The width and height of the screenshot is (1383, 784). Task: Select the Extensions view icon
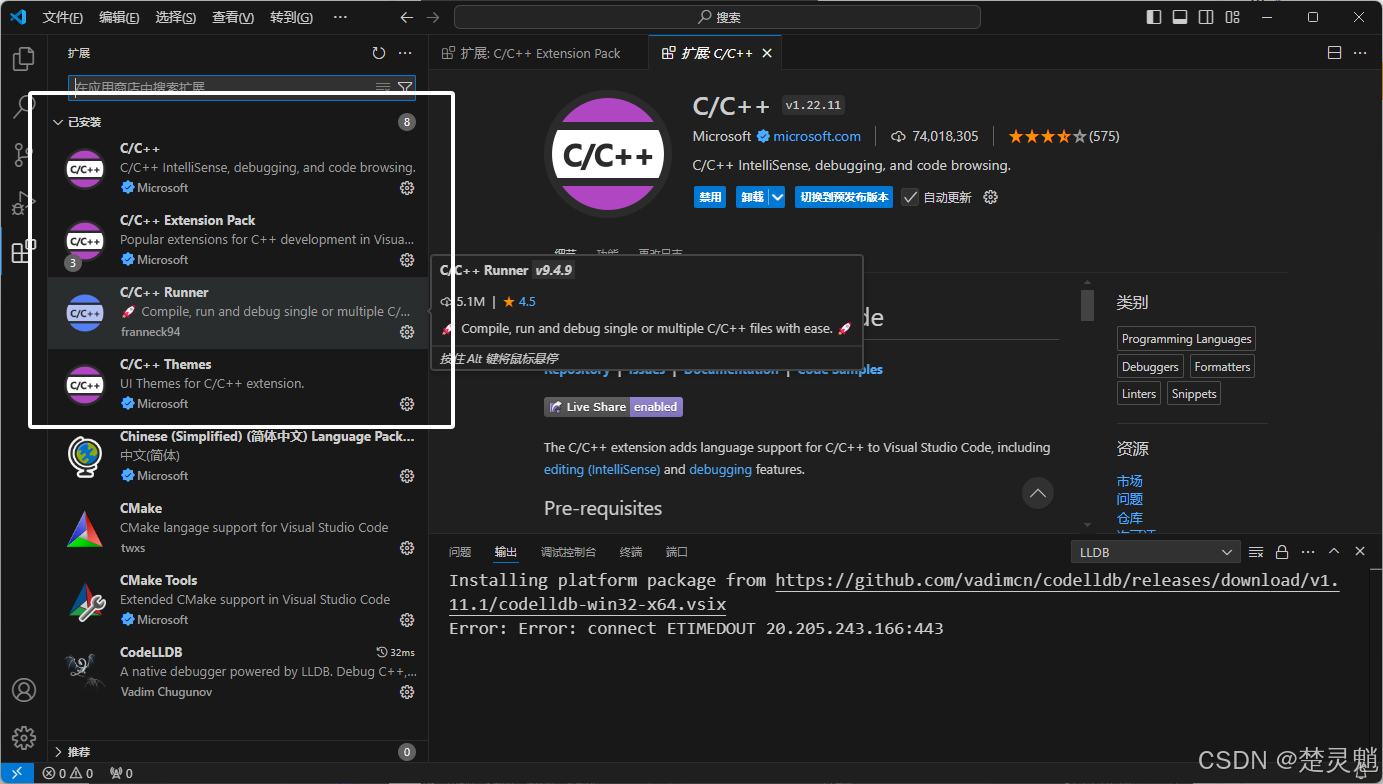(x=24, y=251)
